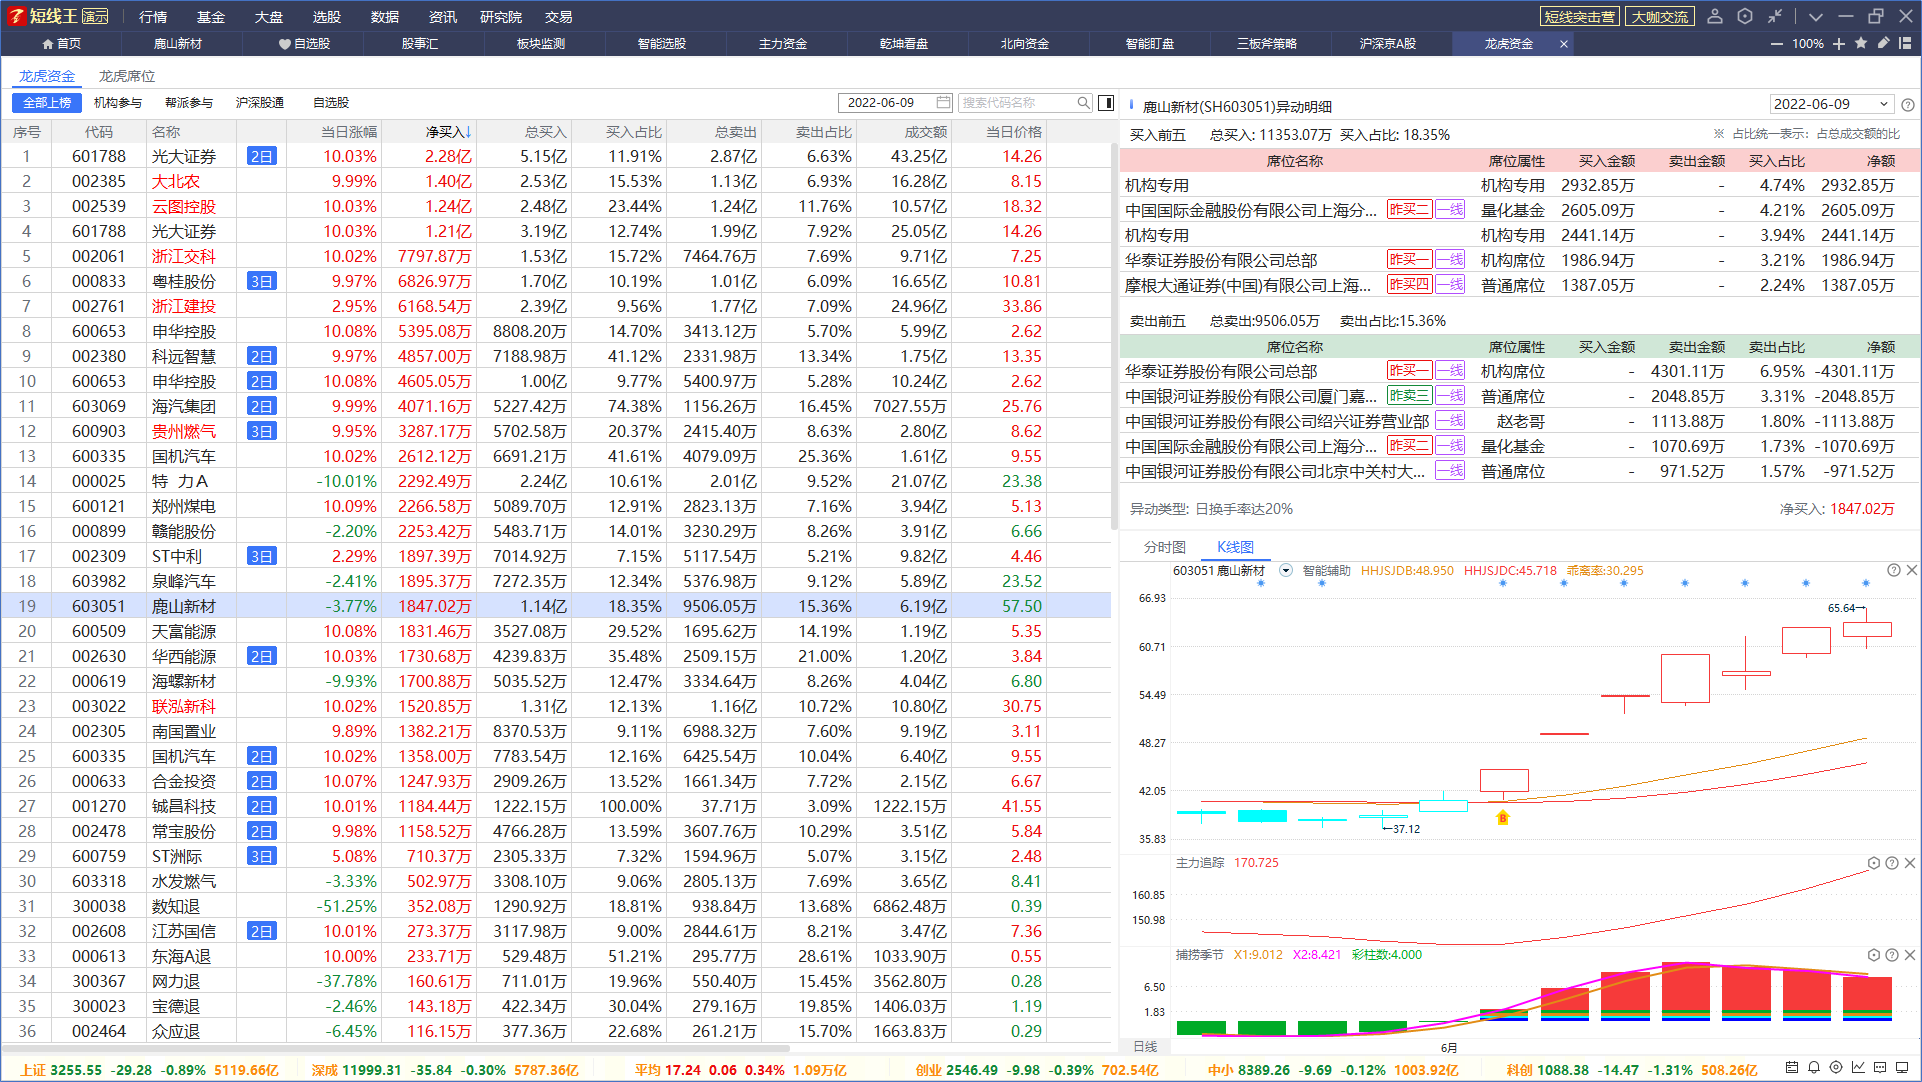The width and height of the screenshot is (1922, 1082).
Task: Click the target circle icon in the status bar
Action: pyautogui.click(x=1836, y=1068)
